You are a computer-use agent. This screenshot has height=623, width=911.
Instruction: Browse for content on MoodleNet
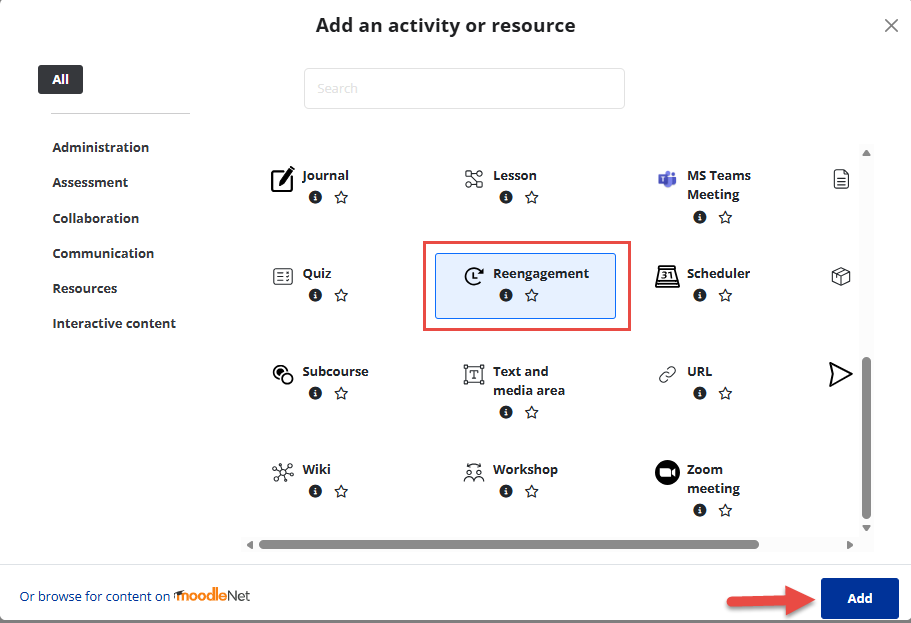(x=135, y=596)
